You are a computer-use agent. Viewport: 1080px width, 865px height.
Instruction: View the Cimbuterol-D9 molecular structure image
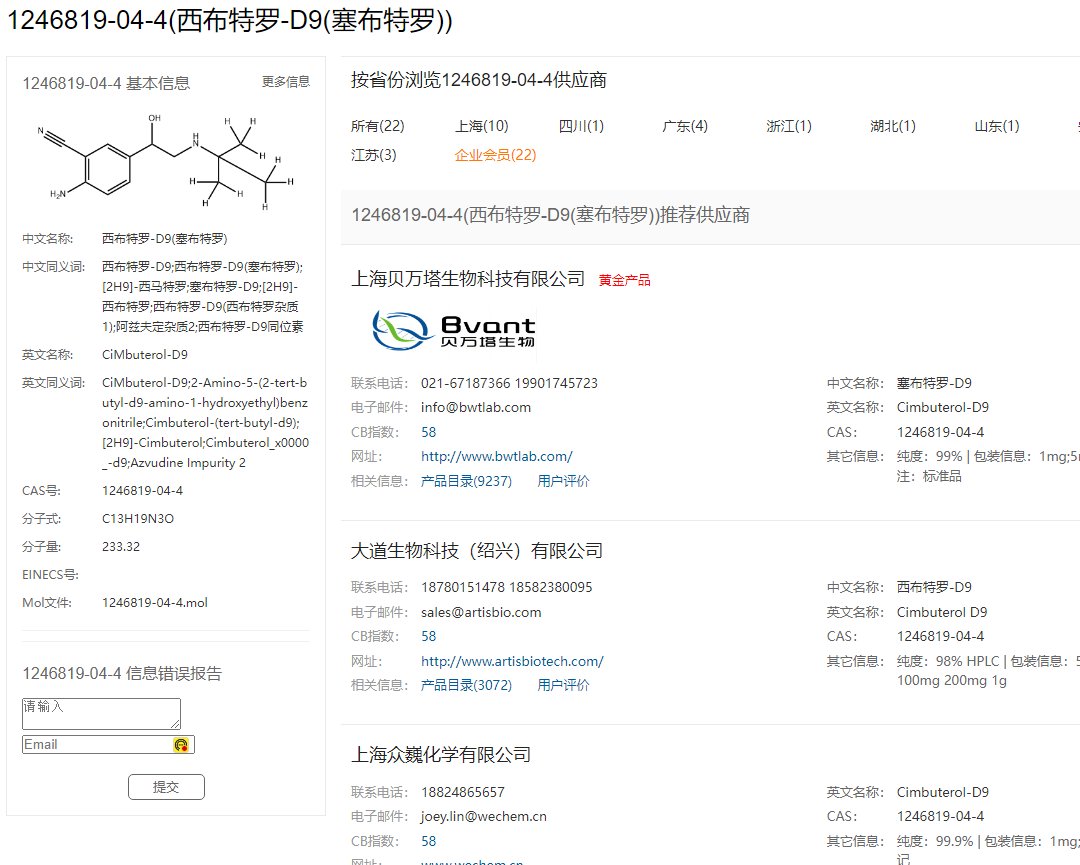click(x=165, y=163)
